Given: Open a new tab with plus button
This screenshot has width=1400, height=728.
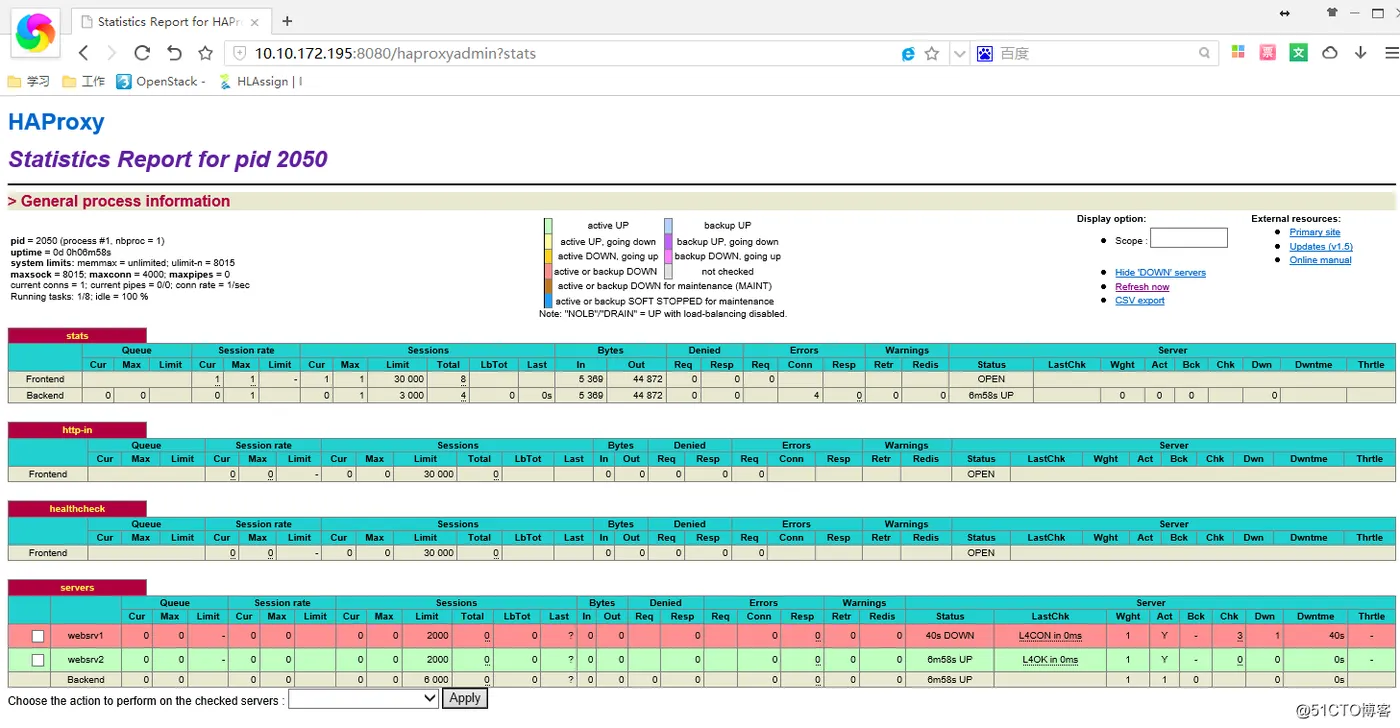Looking at the screenshot, I should 288,21.
